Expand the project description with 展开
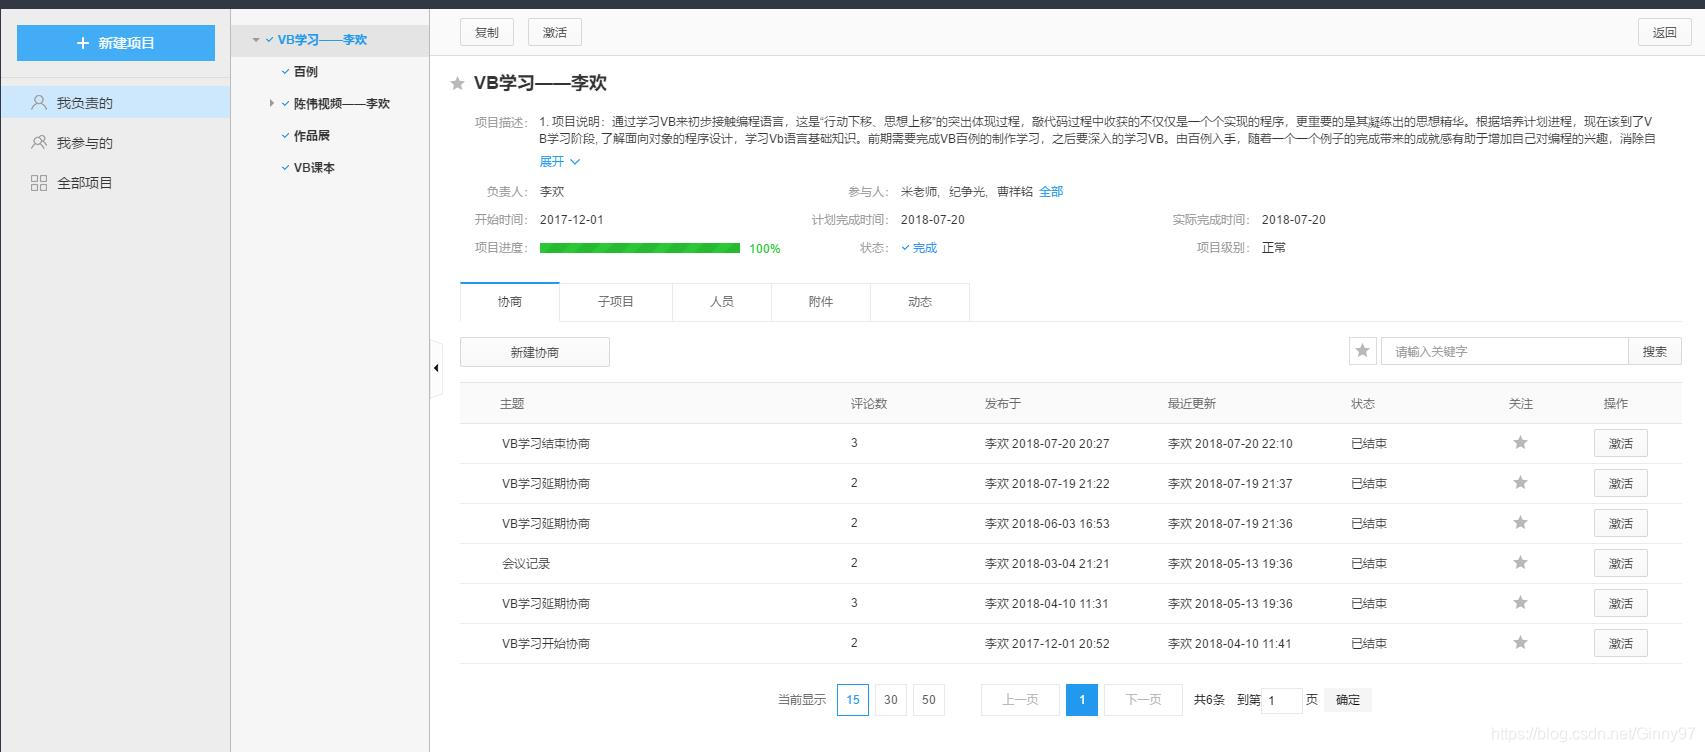 (x=559, y=161)
